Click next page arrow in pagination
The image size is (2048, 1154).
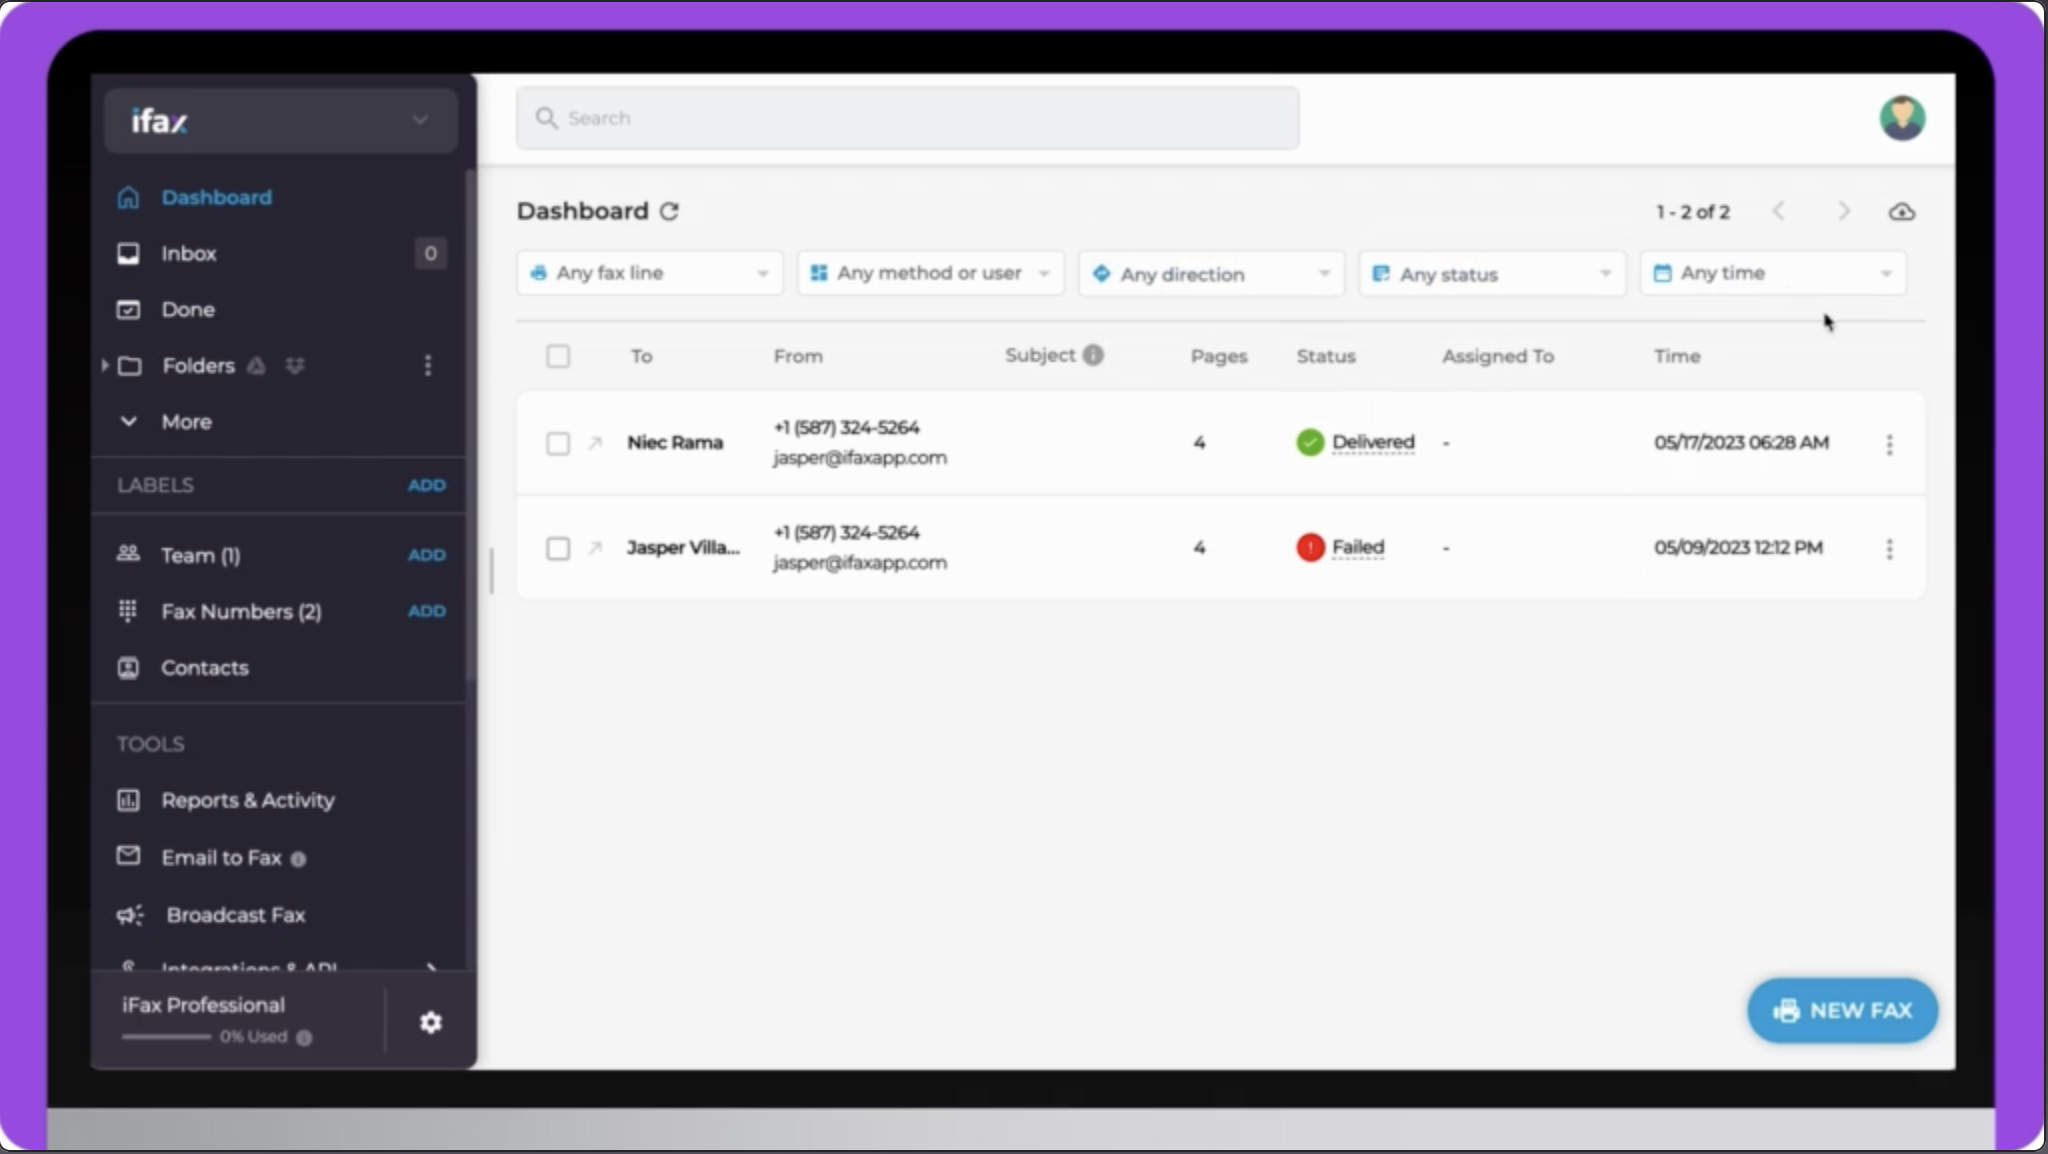(x=1843, y=212)
